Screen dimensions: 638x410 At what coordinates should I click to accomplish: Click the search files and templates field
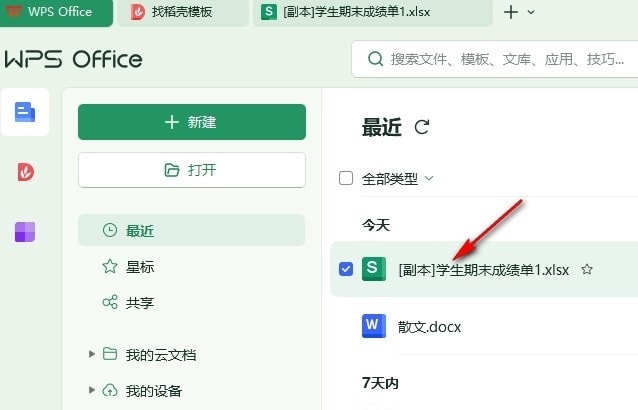point(495,59)
